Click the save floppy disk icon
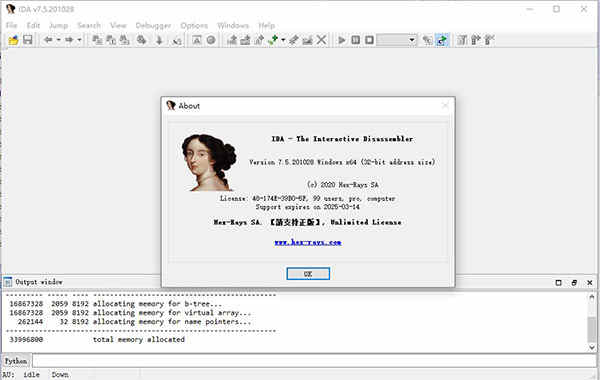Screen dimensions: 600x380 coord(28,40)
